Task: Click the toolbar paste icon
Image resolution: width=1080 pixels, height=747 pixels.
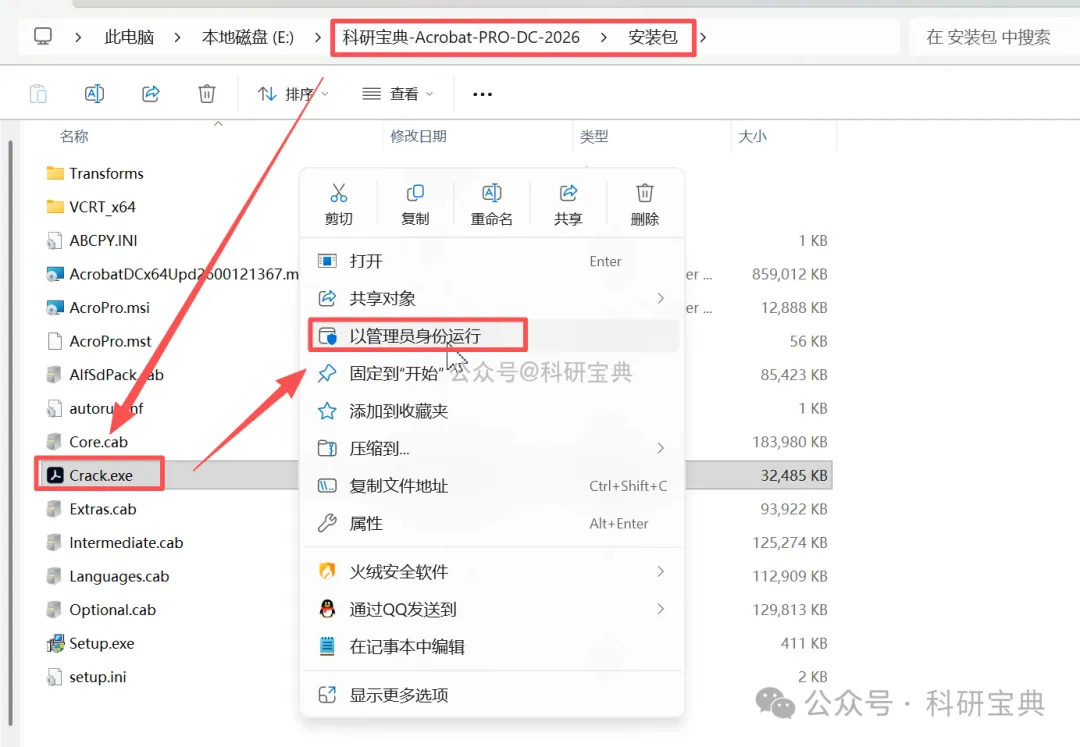Action: [x=38, y=94]
